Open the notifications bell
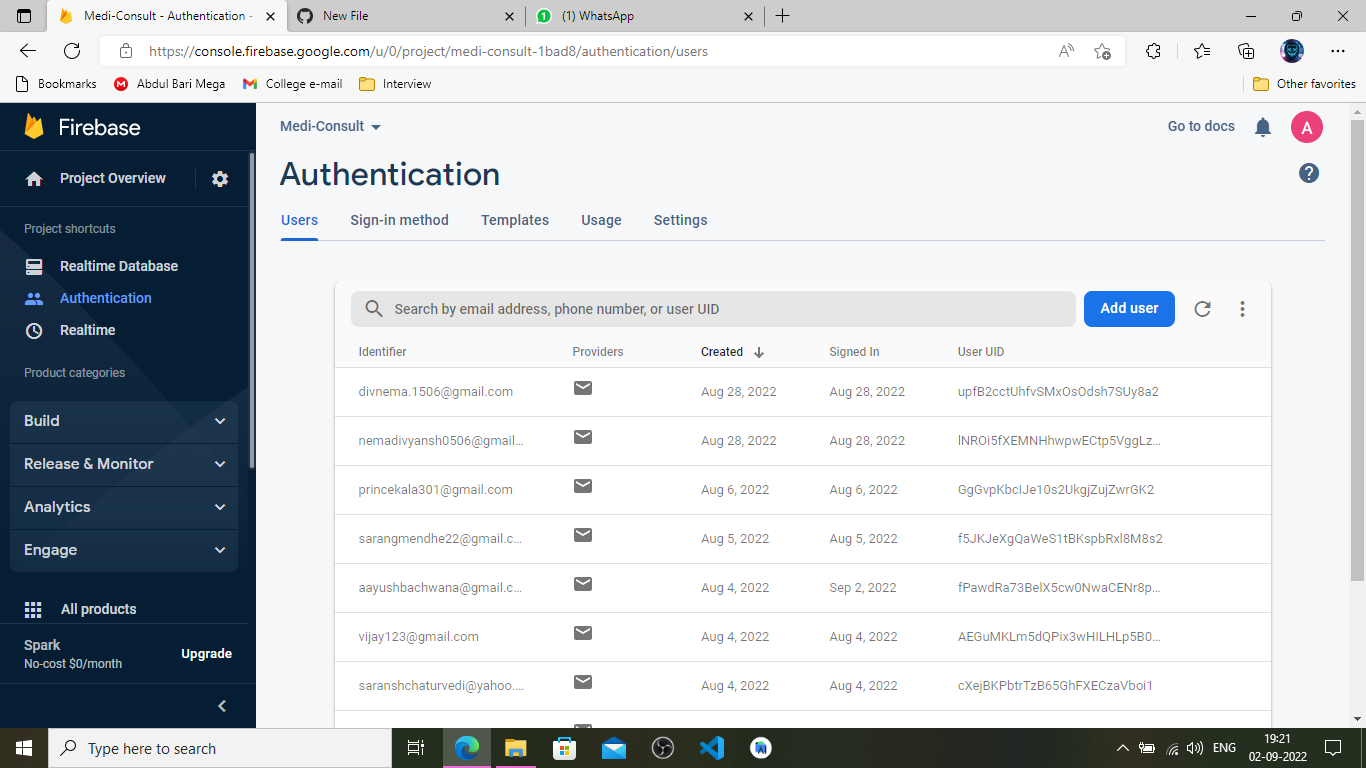This screenshot has width=1366, height=768. 1262,127
